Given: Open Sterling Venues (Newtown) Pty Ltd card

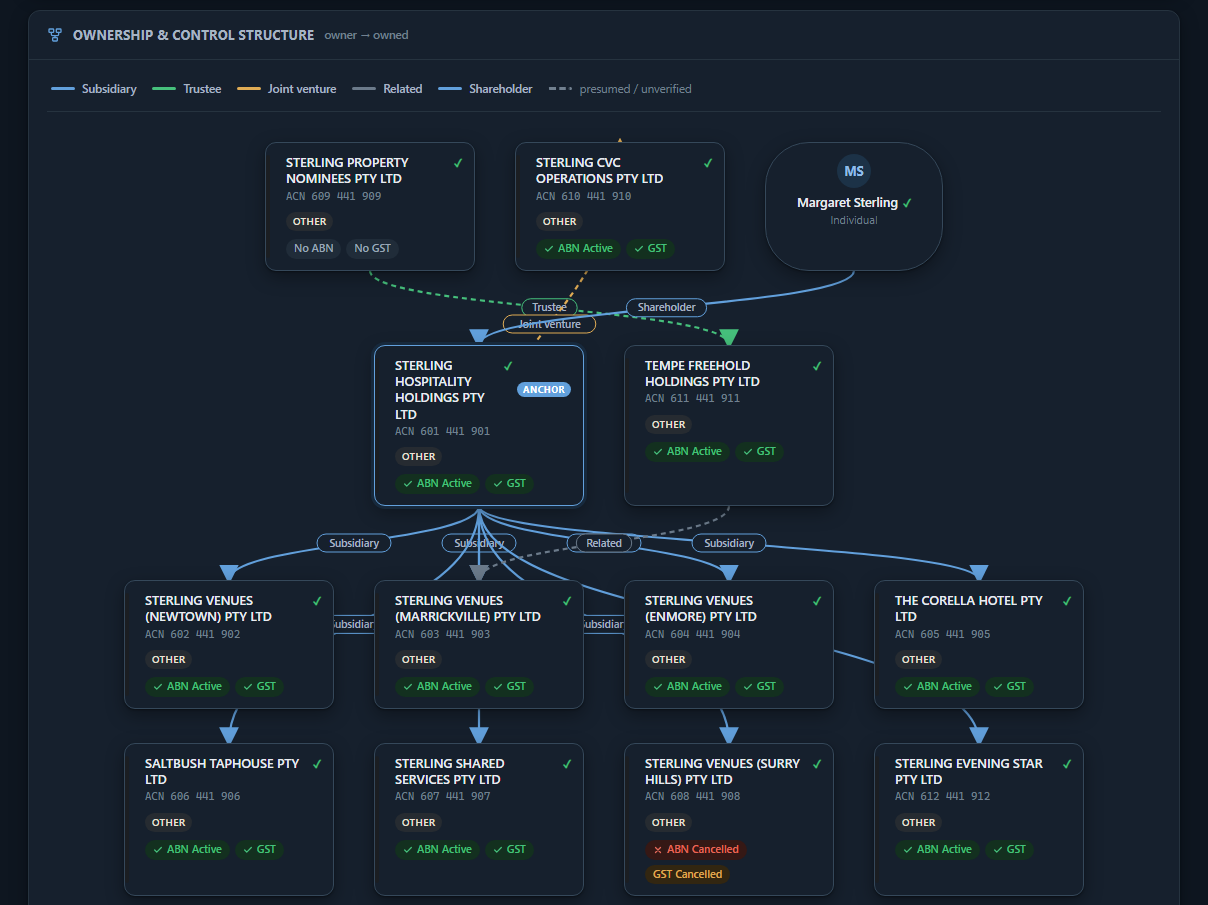Looking at the screenshot, I should (229, 644).
